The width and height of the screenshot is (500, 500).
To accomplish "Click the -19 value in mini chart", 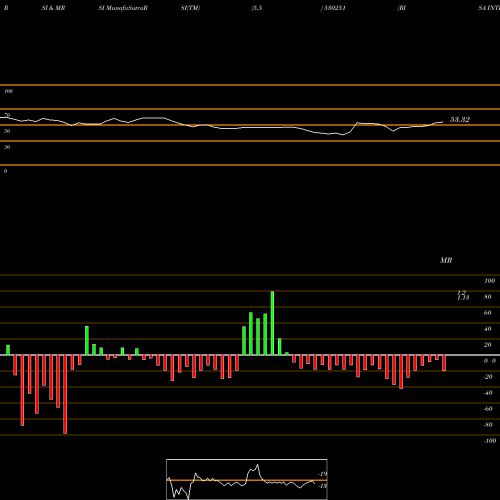I will 323,474.
